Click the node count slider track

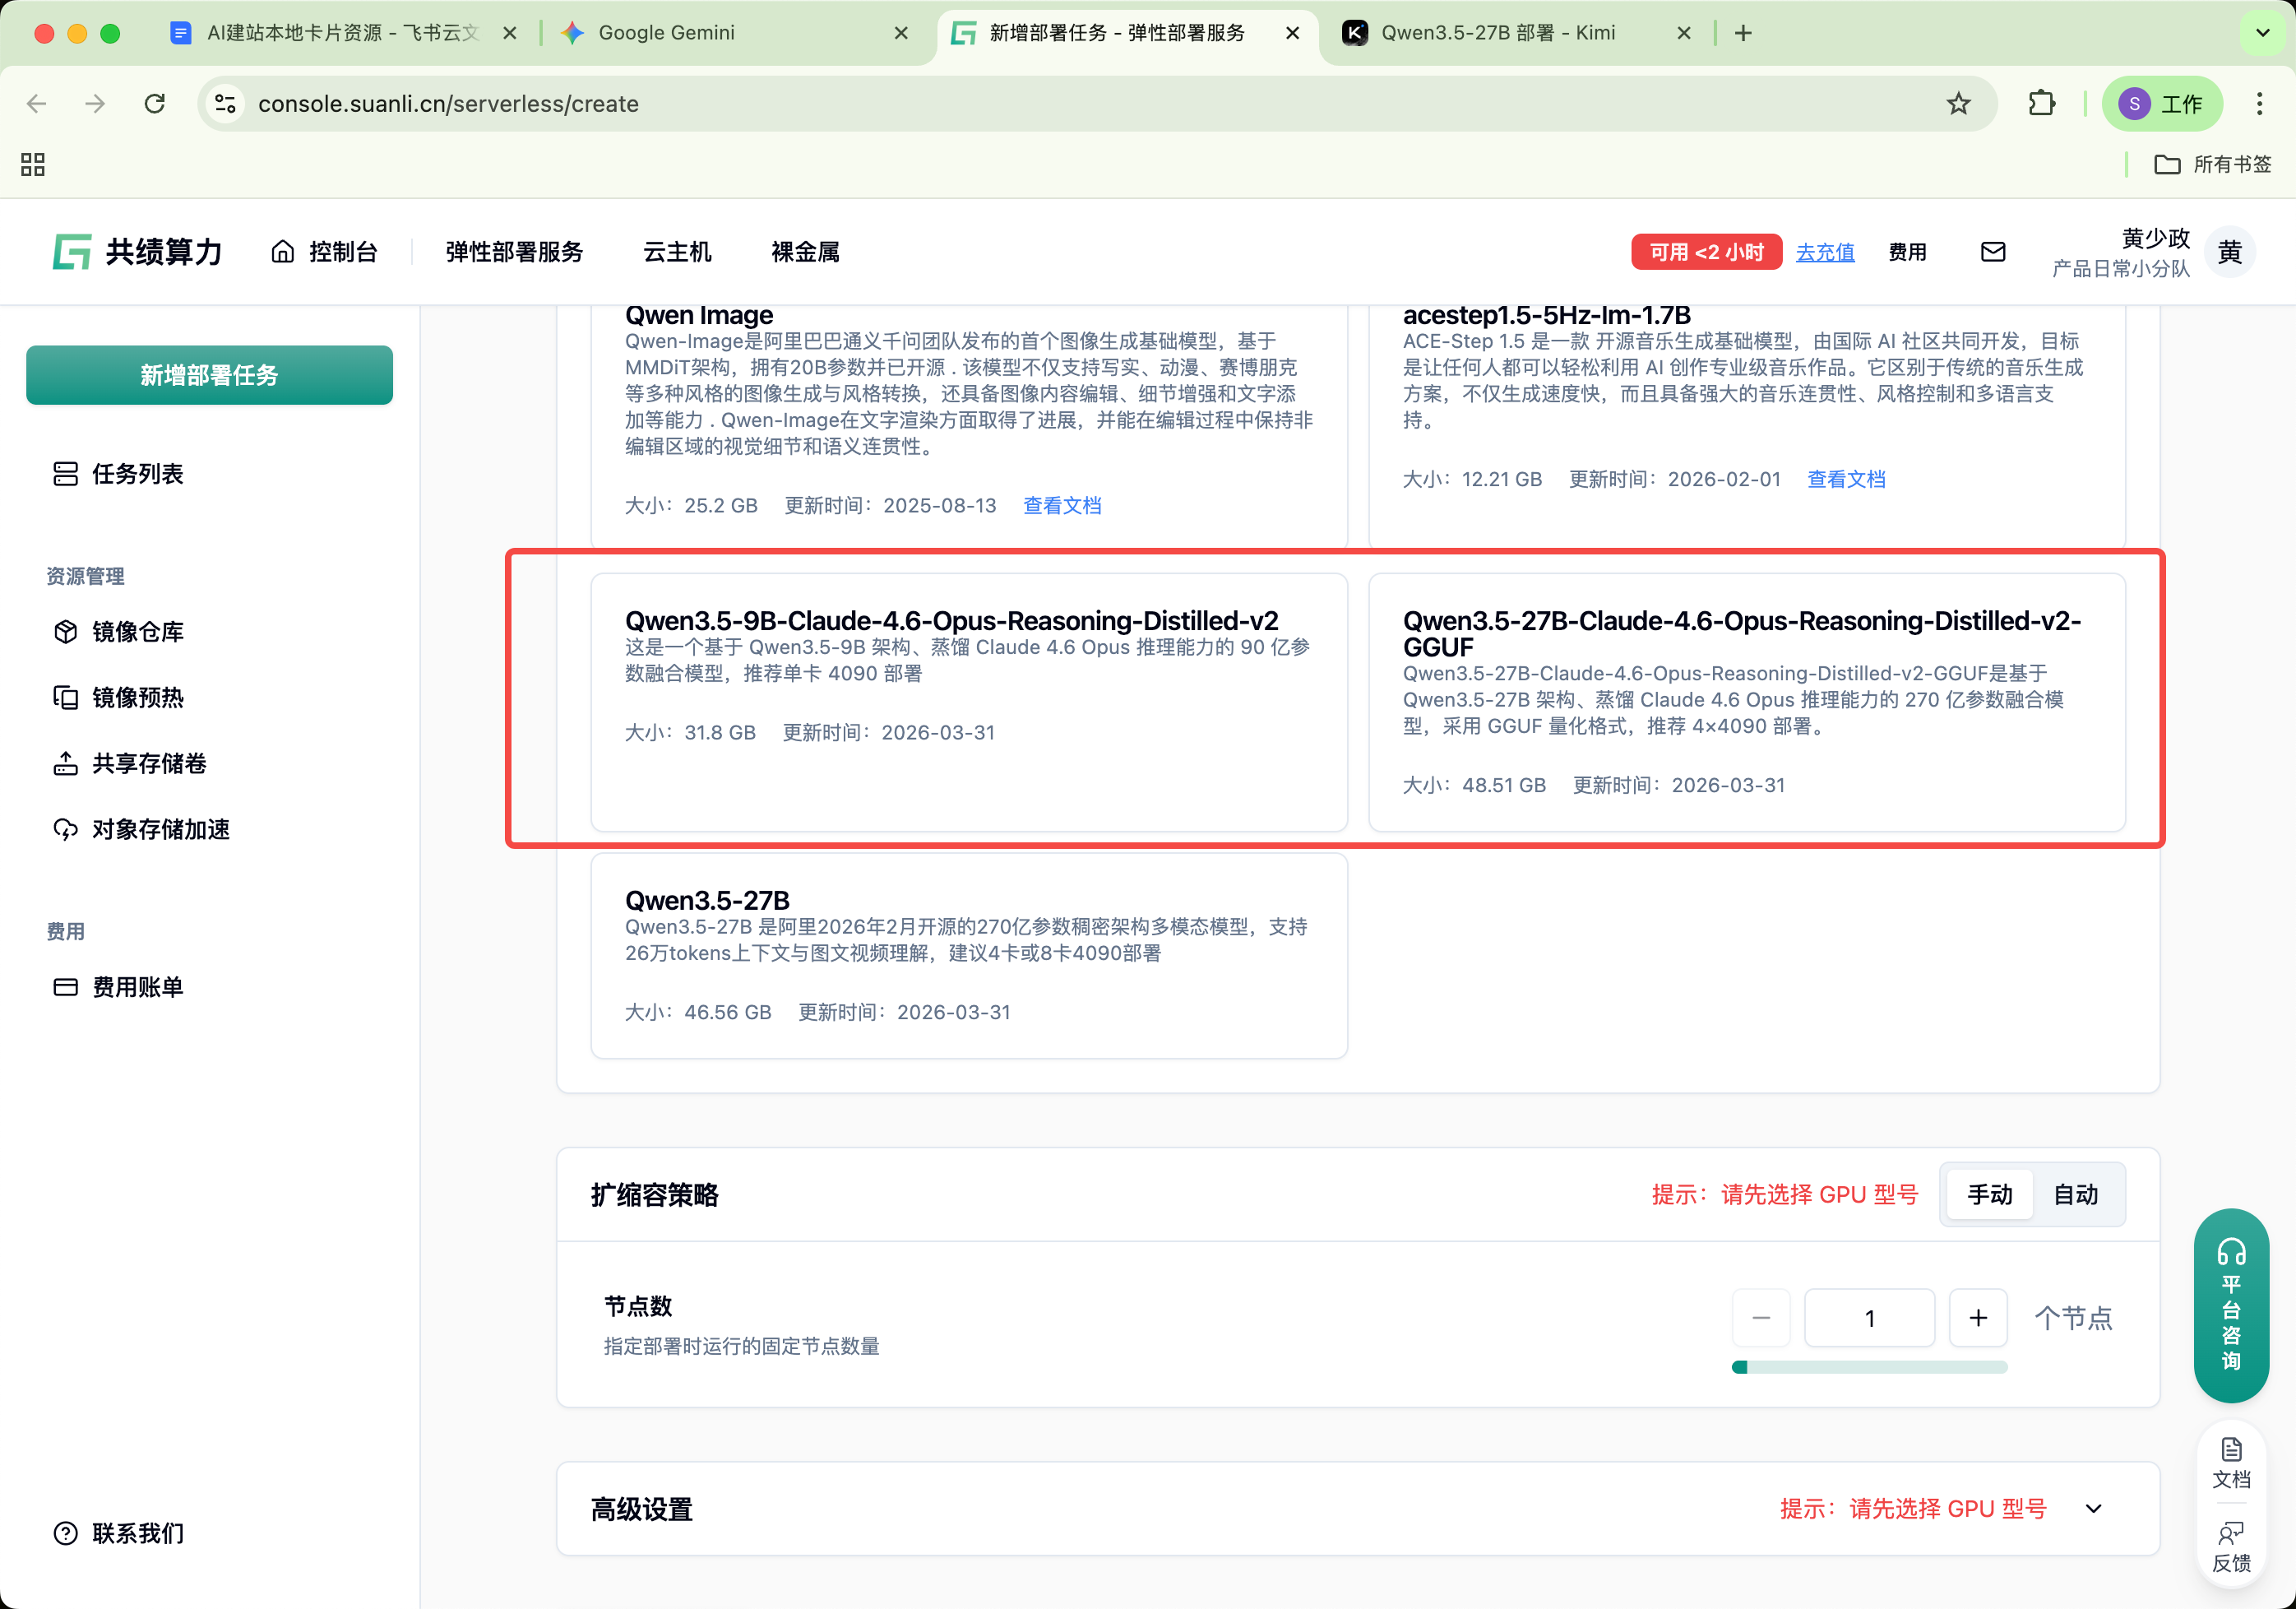[x=1869, y=1367]
